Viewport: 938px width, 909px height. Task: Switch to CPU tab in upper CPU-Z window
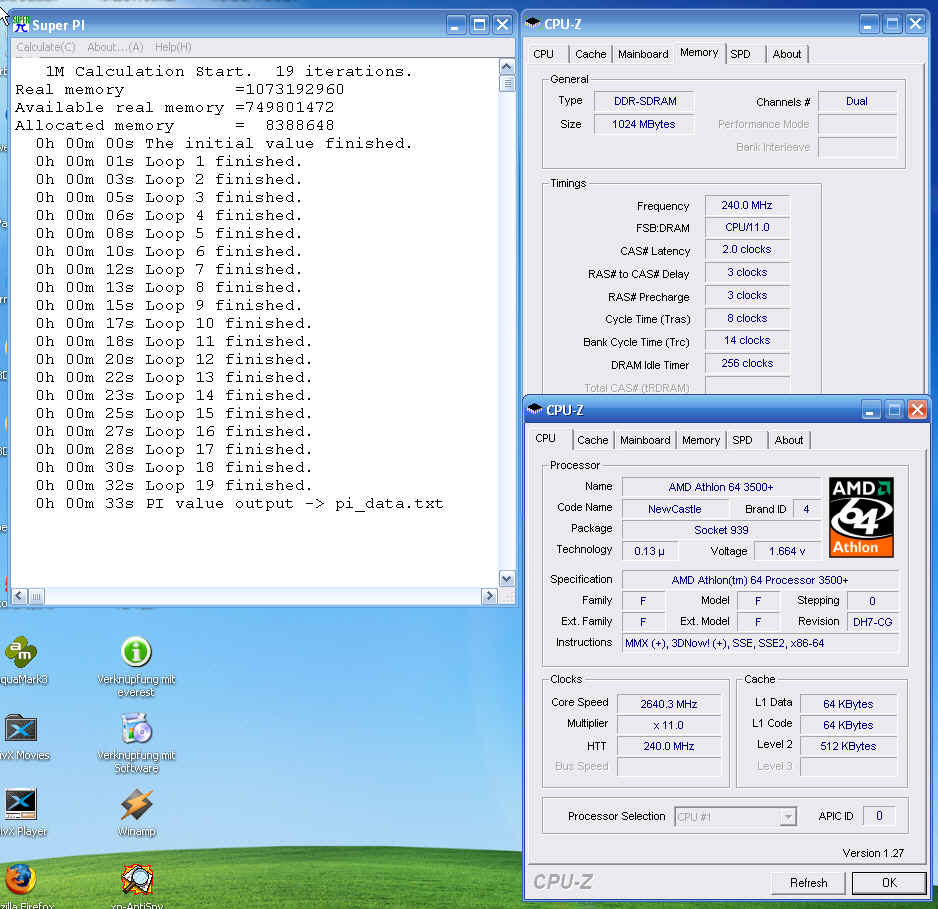543,54
